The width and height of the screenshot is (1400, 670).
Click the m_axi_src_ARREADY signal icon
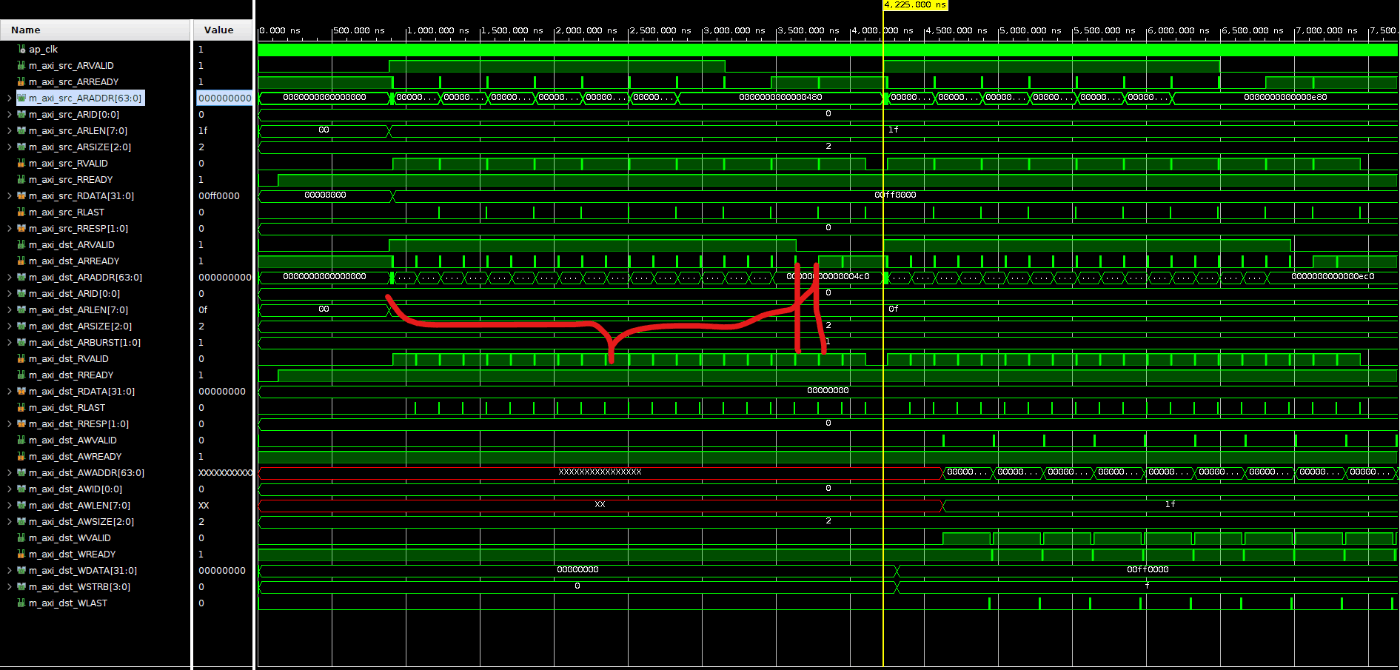click(22, 82)
